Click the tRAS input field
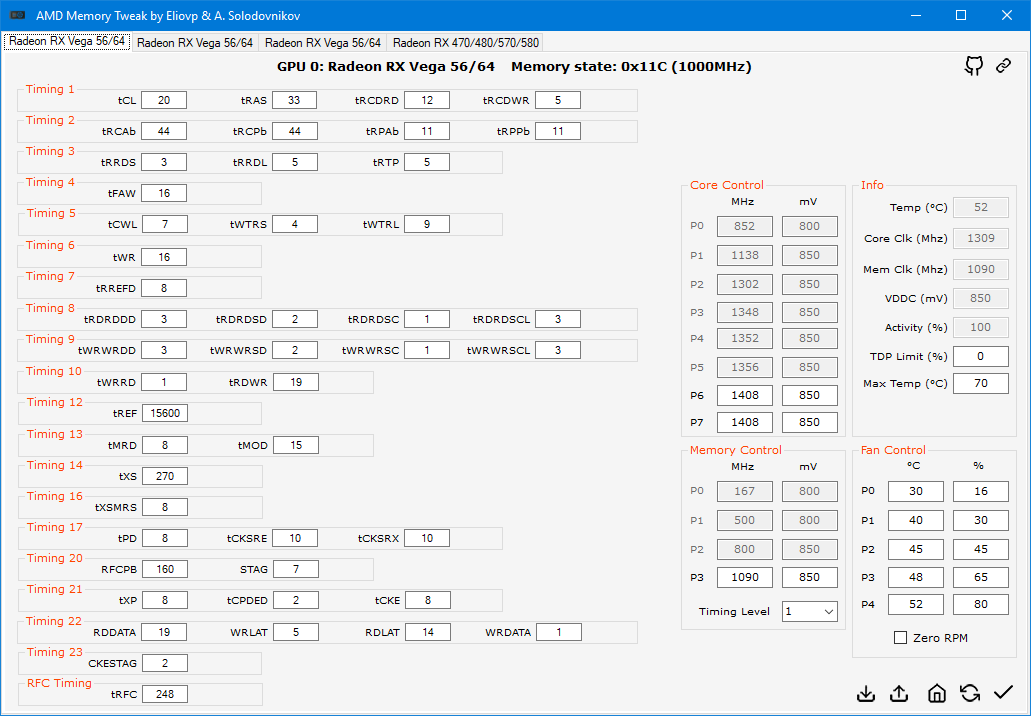The height and width of the screenshot is (716, 1031). [x=295, y=100]
